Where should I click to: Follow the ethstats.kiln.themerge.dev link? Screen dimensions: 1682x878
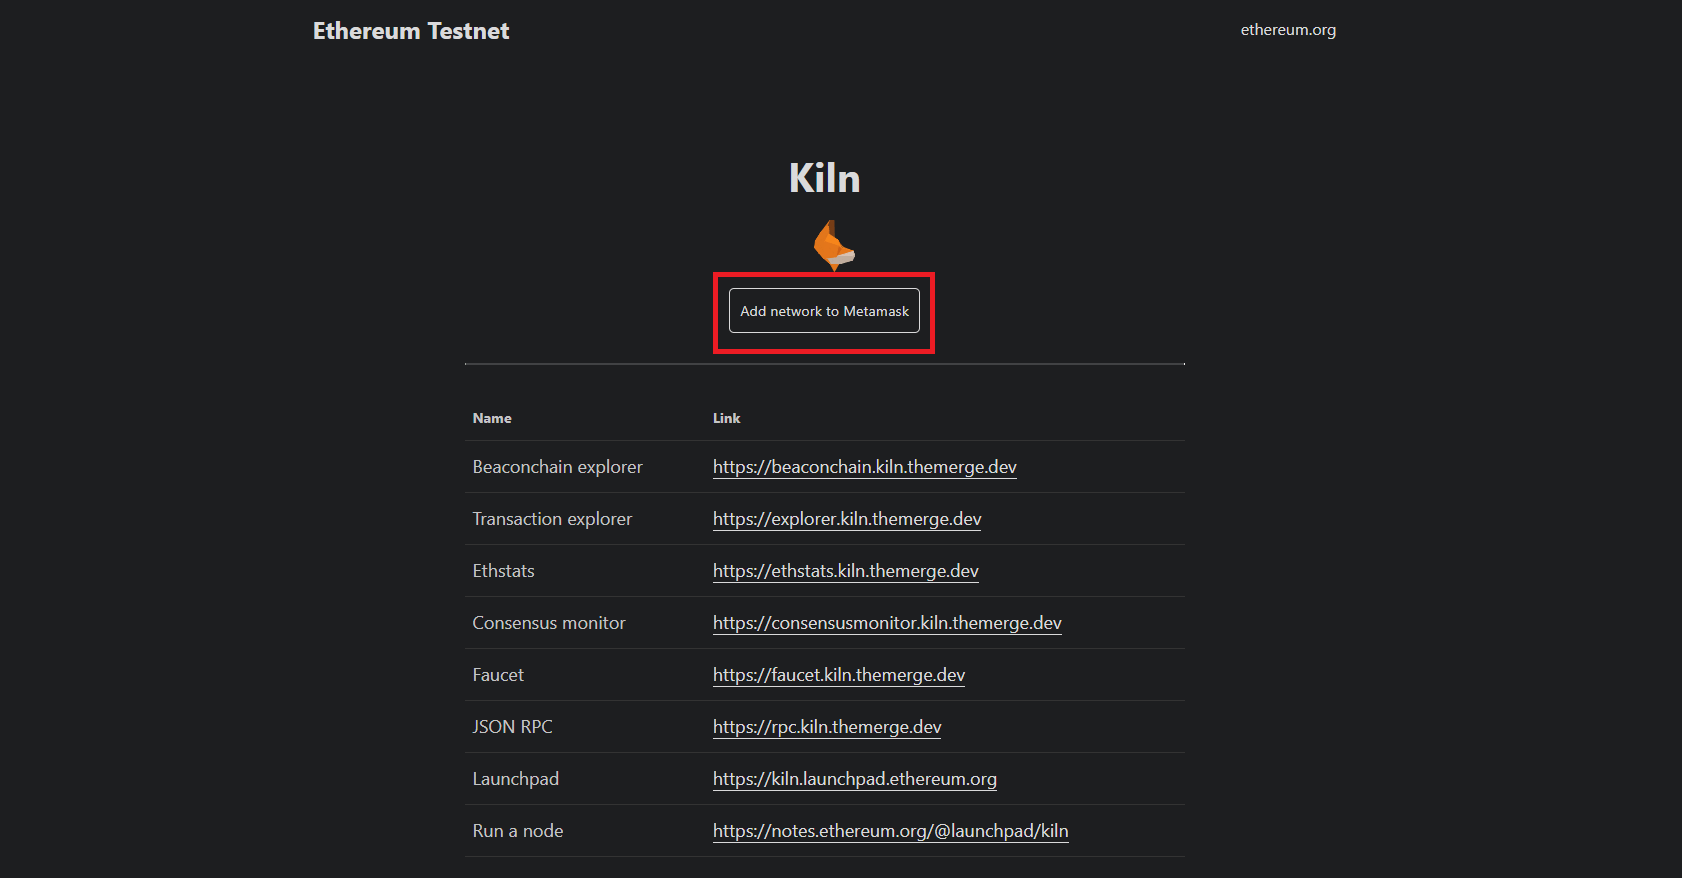click(x=846, y=571)
